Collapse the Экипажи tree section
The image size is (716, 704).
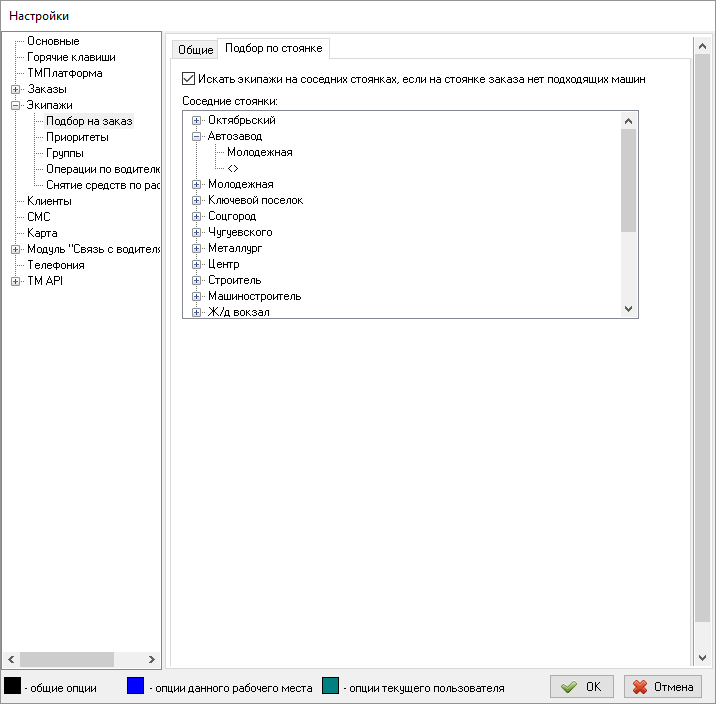[16, 105]
